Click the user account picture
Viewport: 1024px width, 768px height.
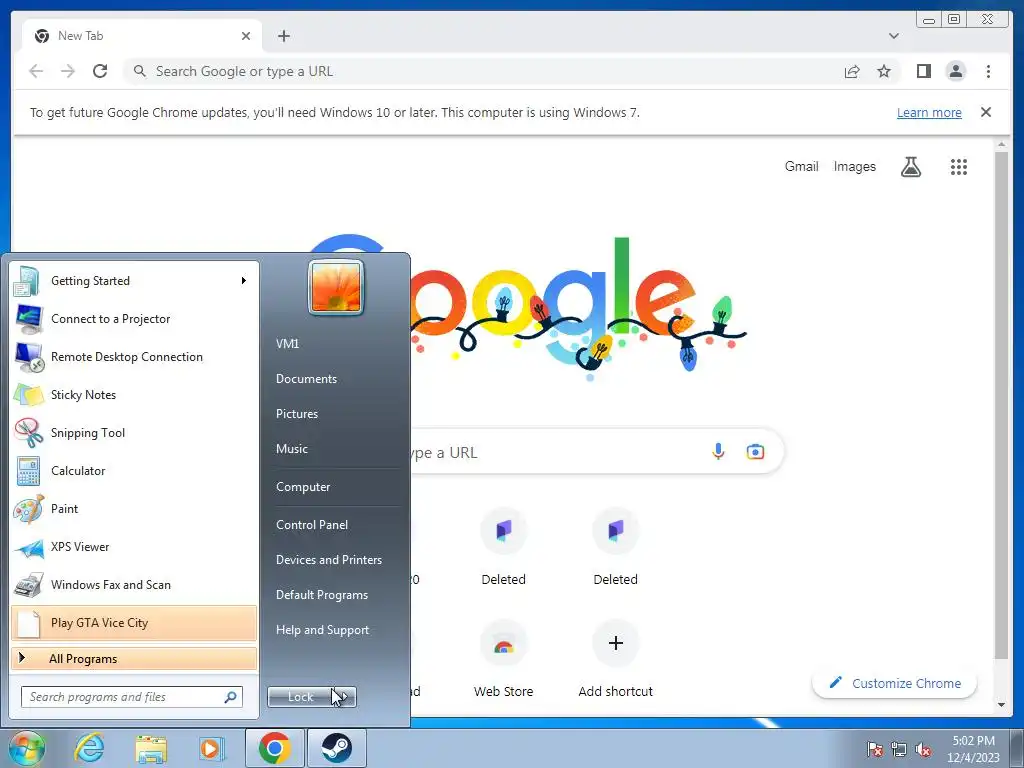(x=336, y=287)
